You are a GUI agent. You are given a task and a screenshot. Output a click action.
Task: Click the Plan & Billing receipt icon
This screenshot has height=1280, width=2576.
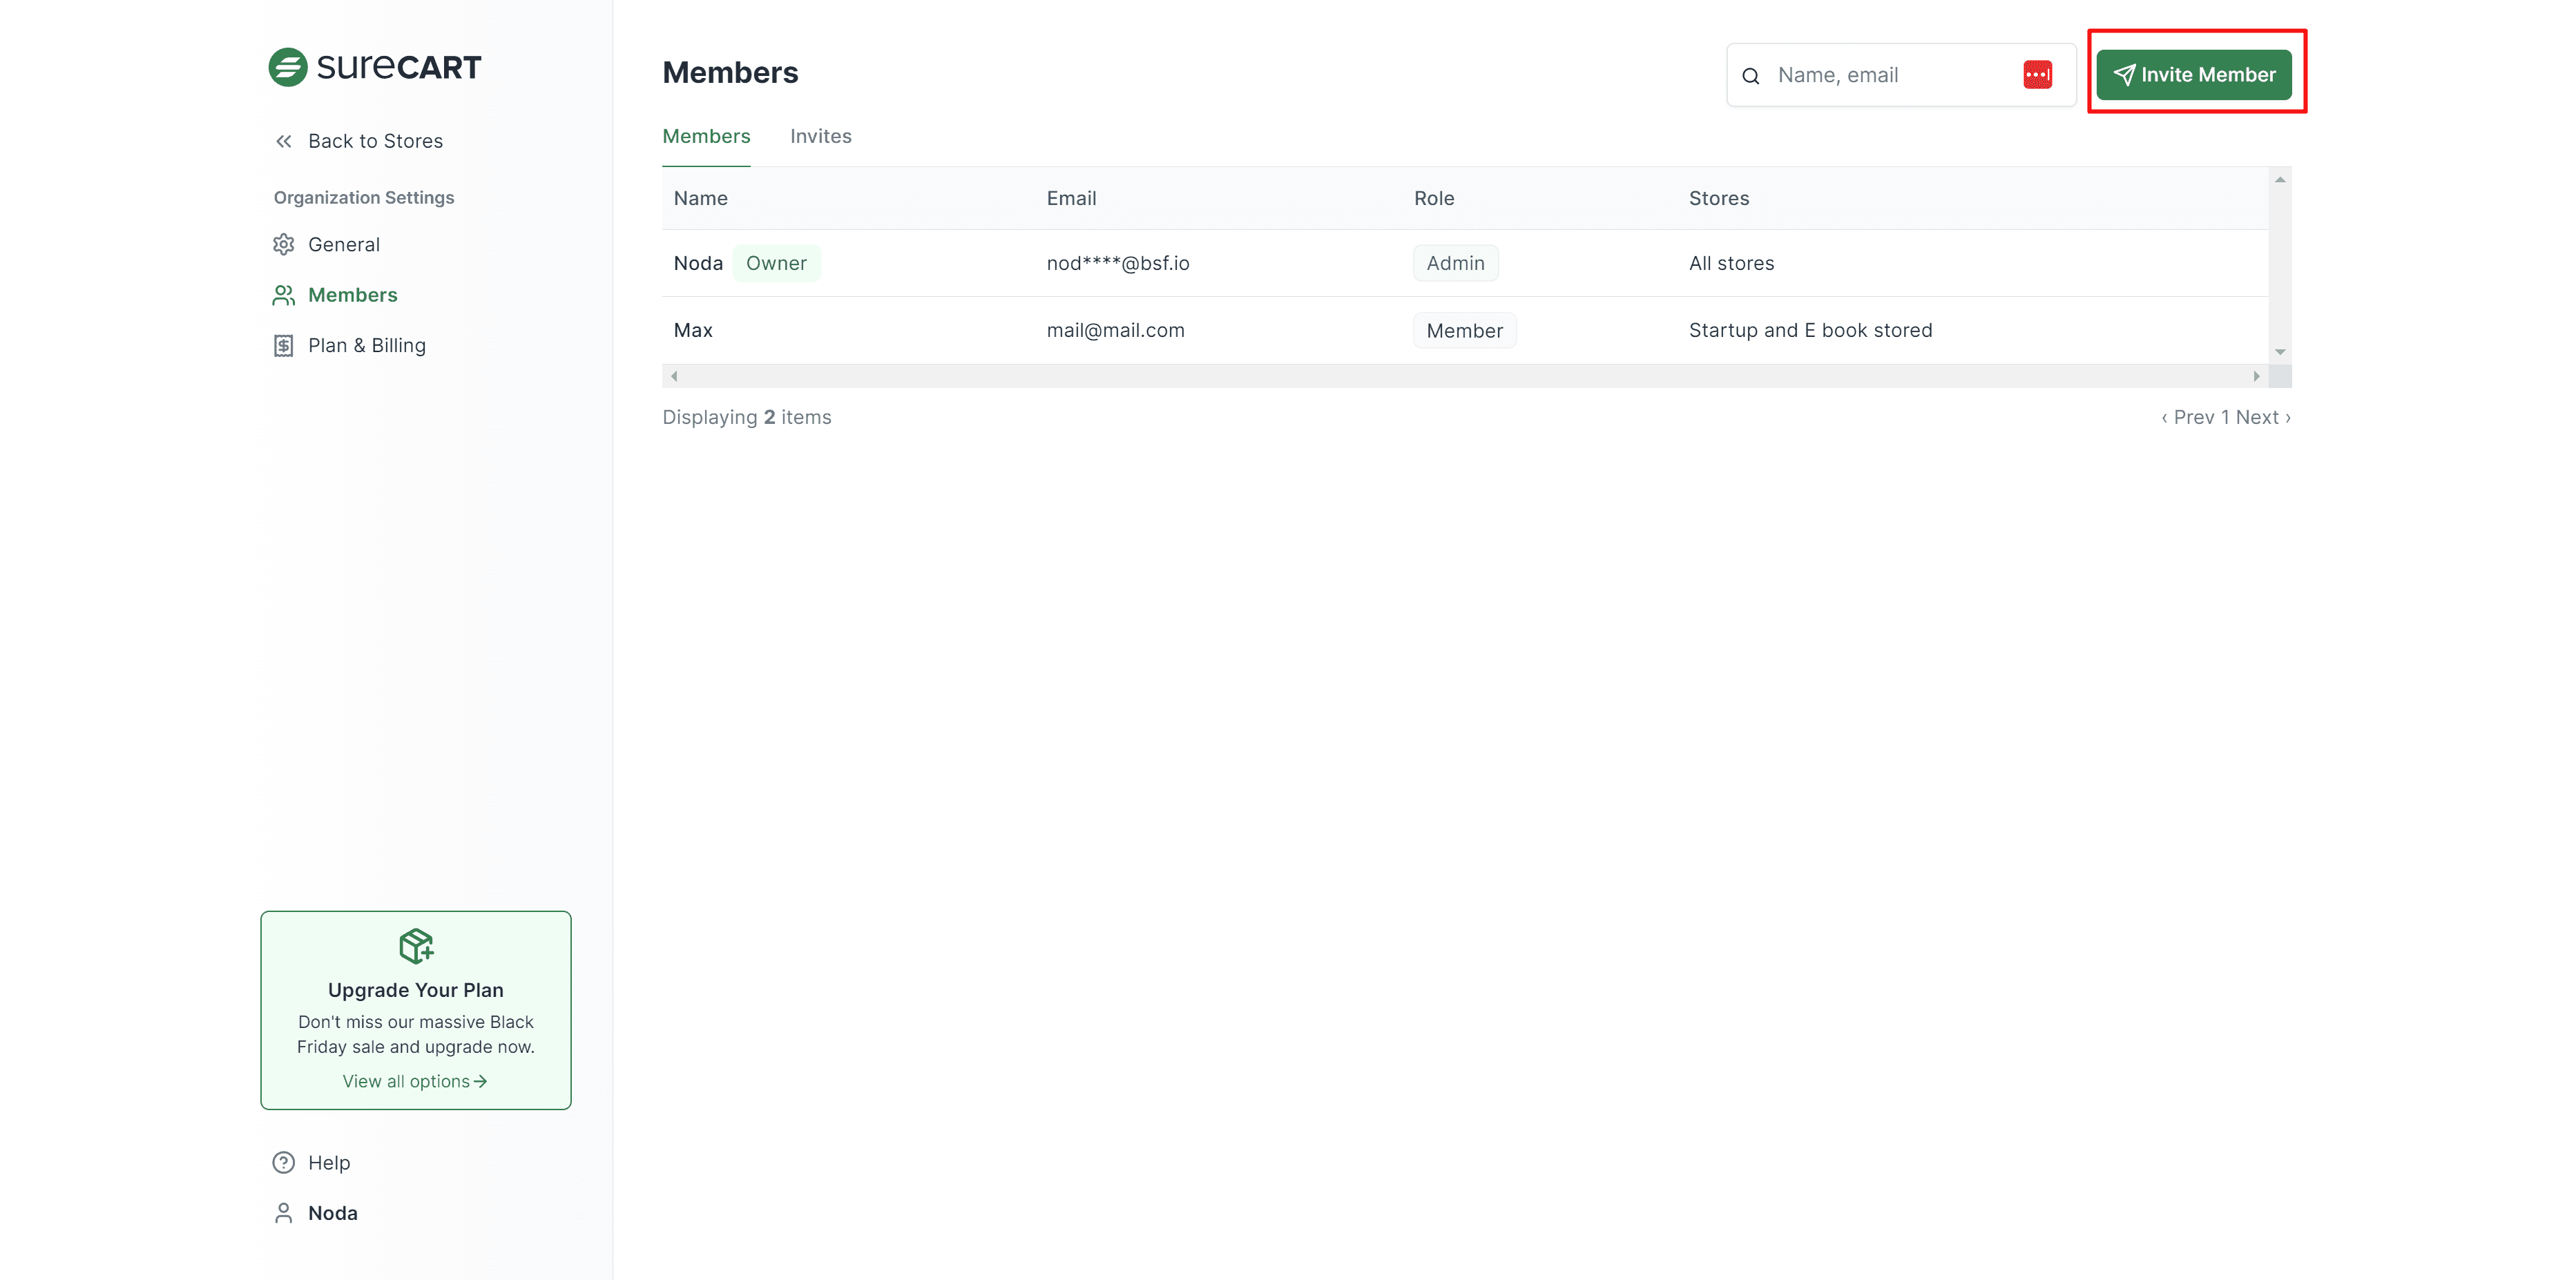pos(284,346)
